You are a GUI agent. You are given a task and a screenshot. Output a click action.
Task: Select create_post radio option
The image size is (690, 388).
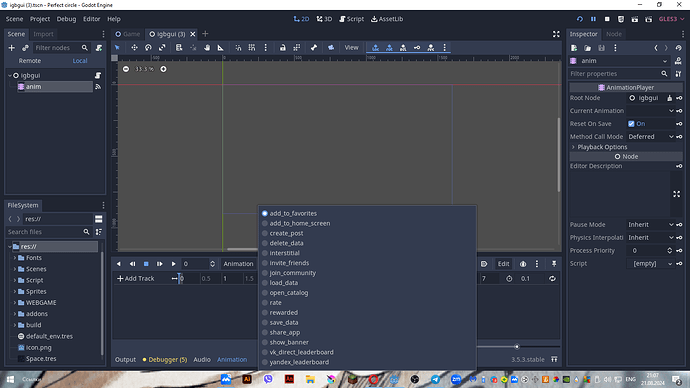(x=283, y=233)
